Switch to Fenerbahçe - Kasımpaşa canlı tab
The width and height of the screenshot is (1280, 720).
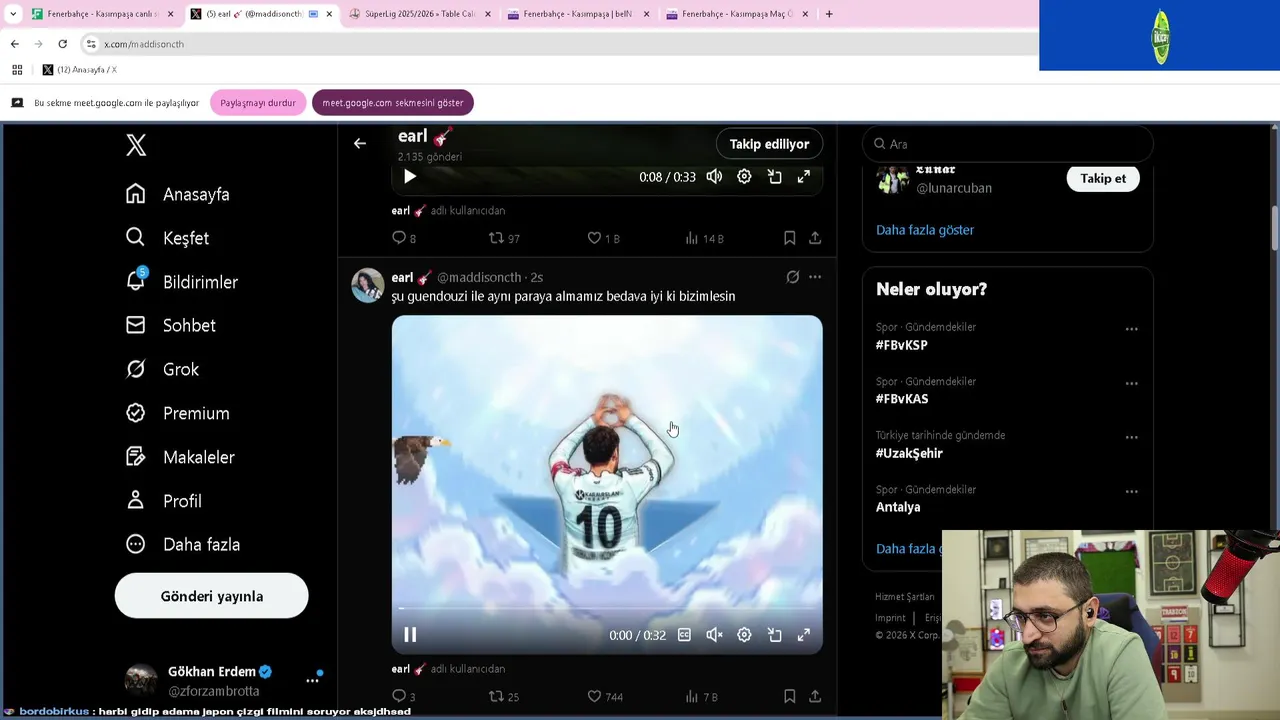tap(101, 14)
